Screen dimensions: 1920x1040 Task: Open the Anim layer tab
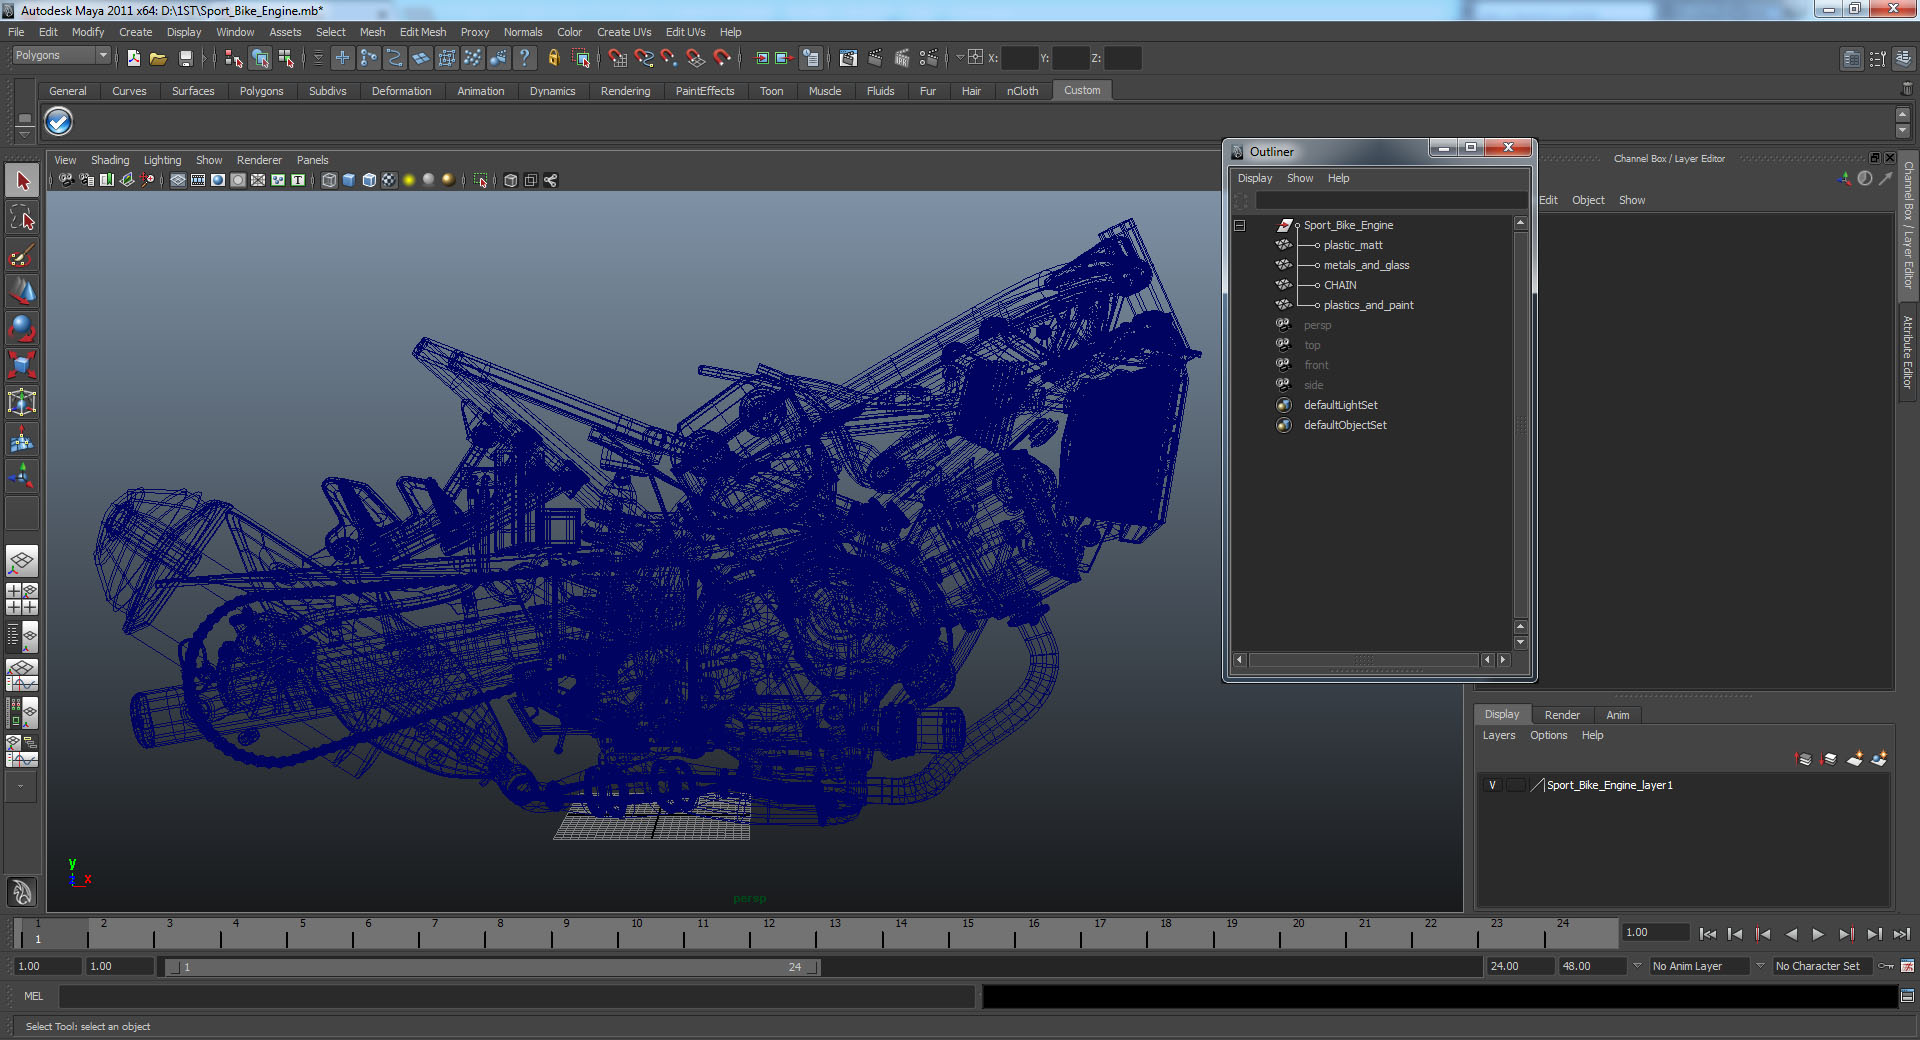pyautogui.click(x=1617, y=715)
